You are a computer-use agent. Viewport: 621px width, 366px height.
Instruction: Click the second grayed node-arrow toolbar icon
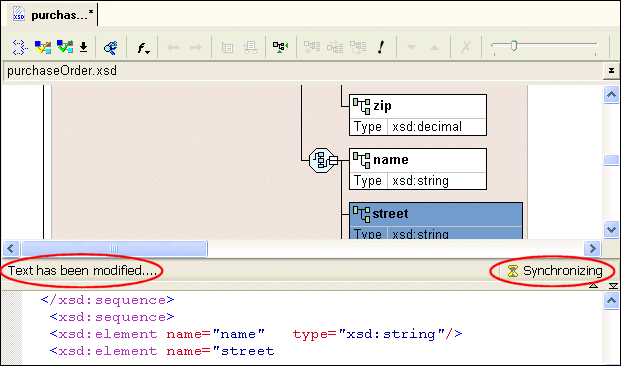pos(335,47)
